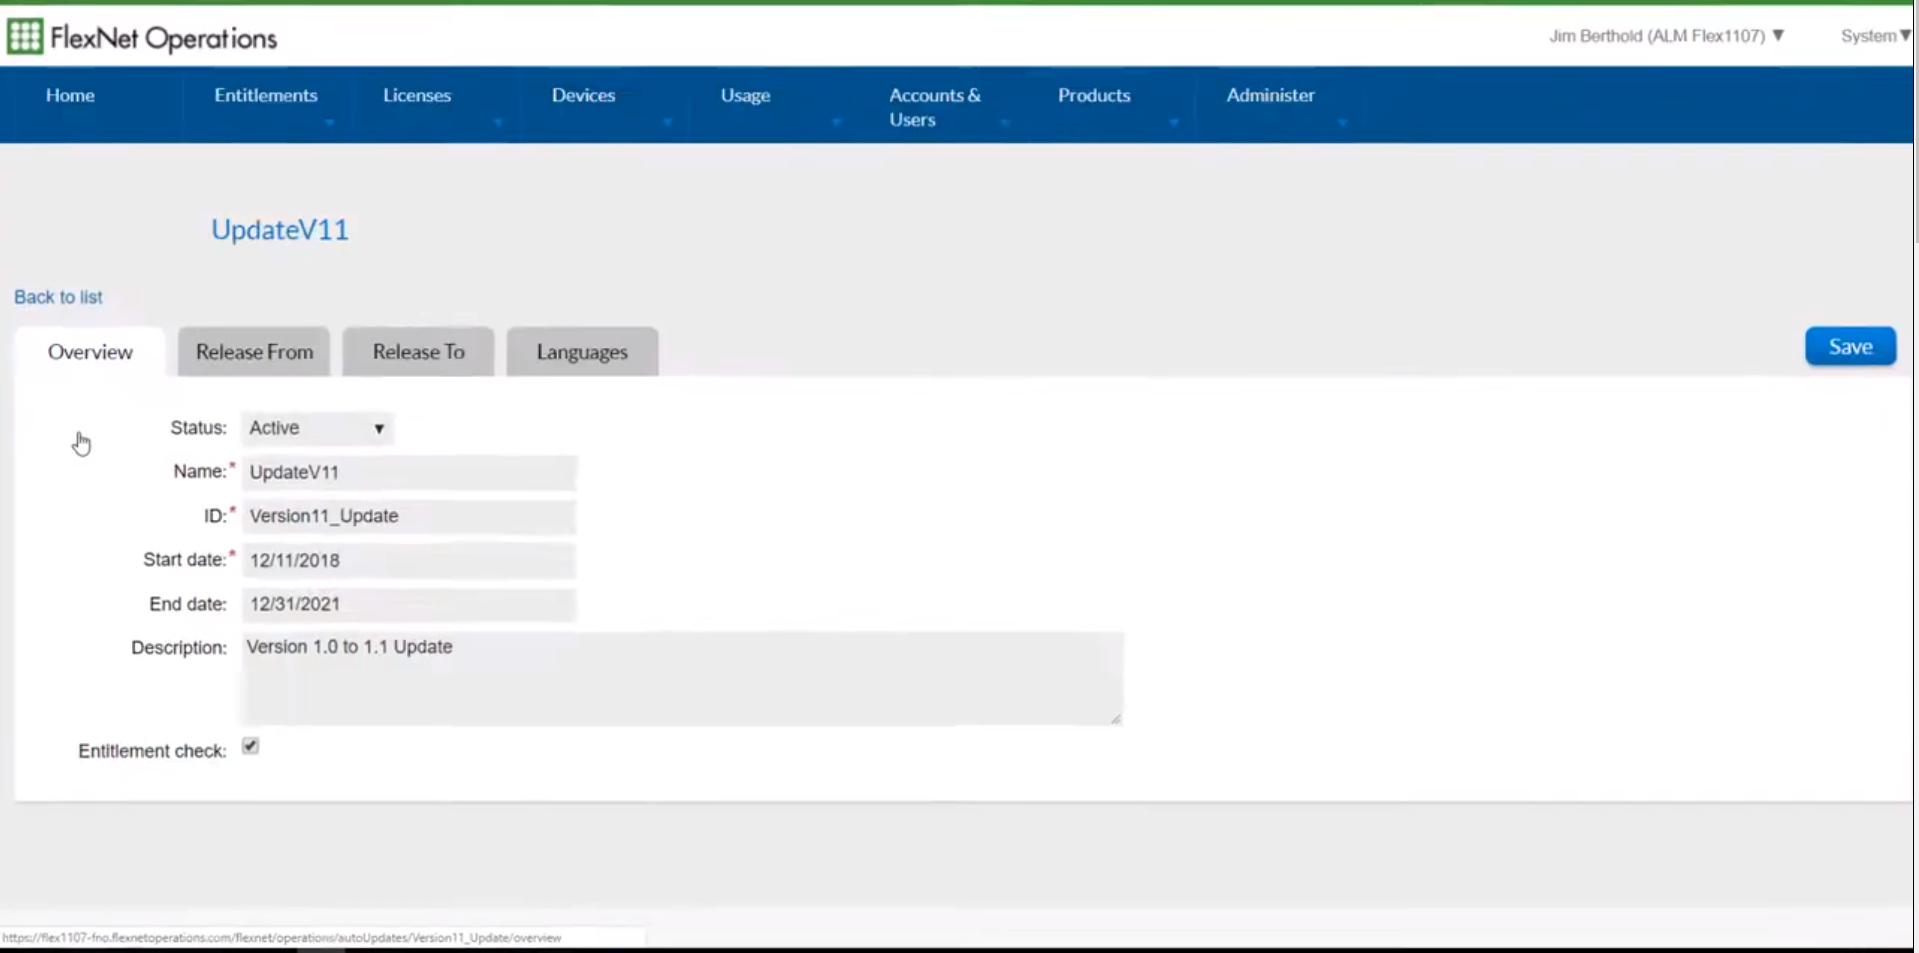
Task: Click the Start date input field
Action: (408, 560)
